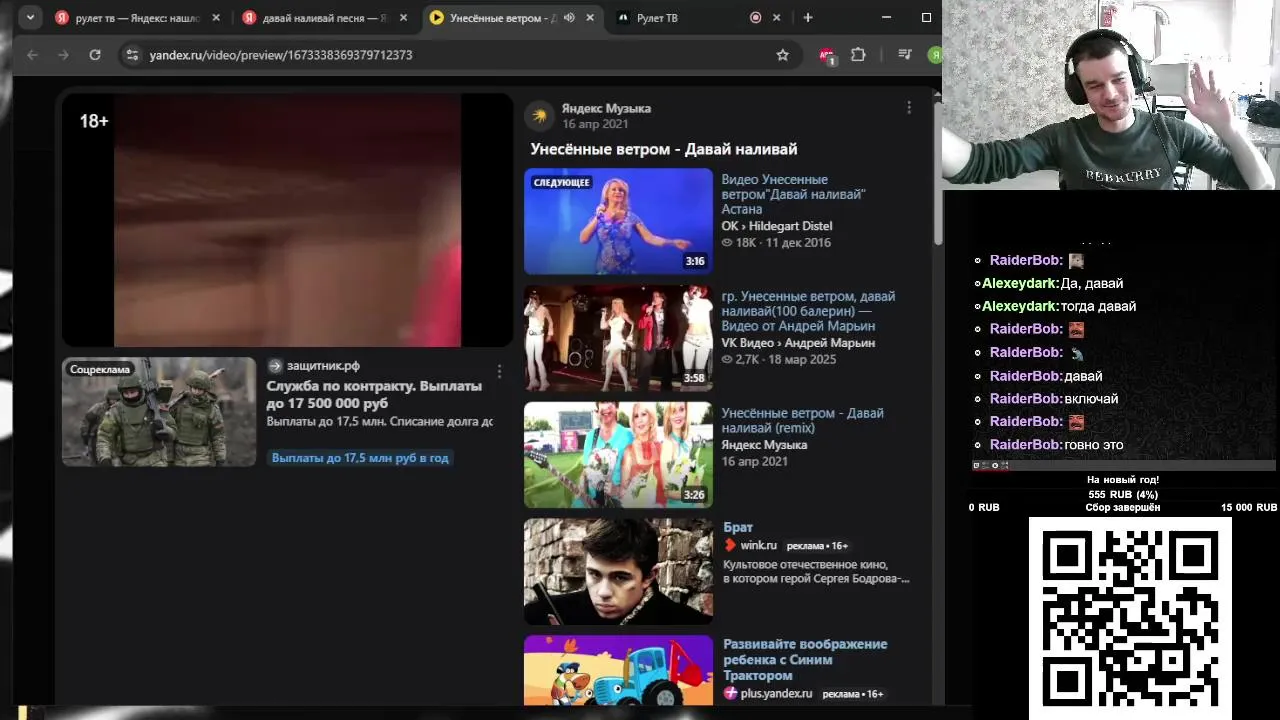Open the browser profile avatar
1280x720 pixels.
[935, 55]
